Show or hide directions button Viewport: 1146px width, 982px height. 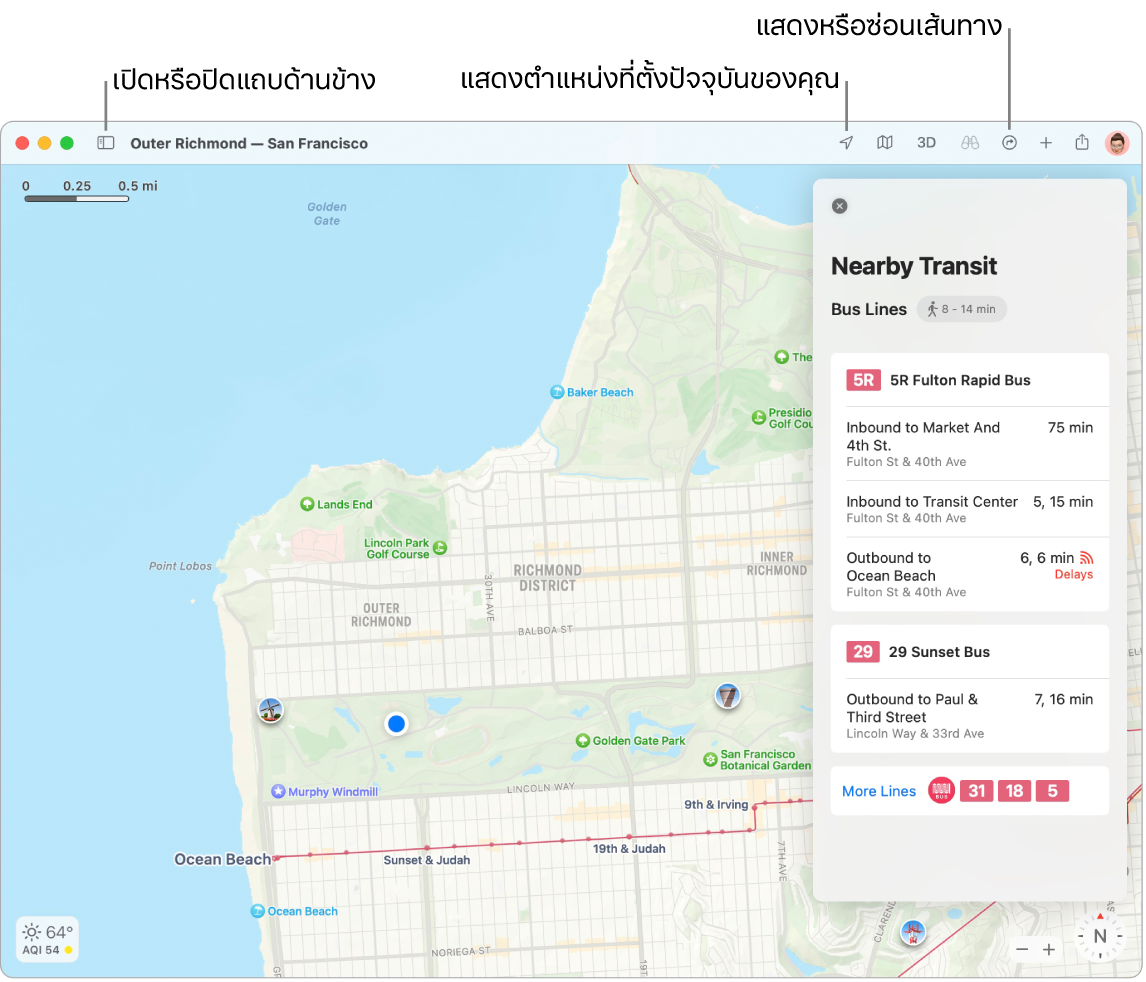tap(1009, 143)
